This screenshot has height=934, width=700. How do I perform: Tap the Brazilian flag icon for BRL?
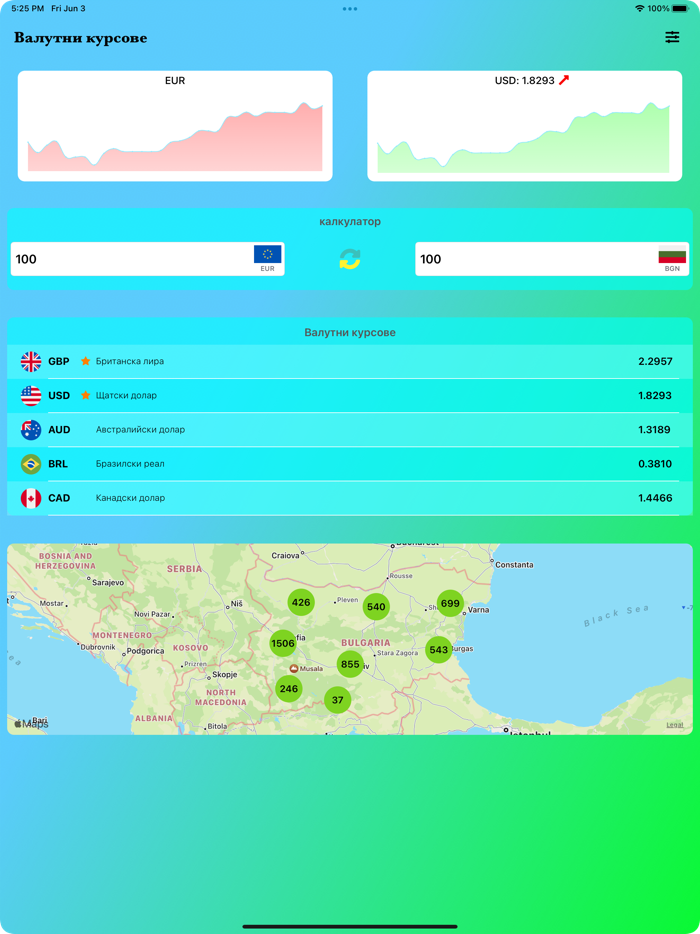point(31,464)
